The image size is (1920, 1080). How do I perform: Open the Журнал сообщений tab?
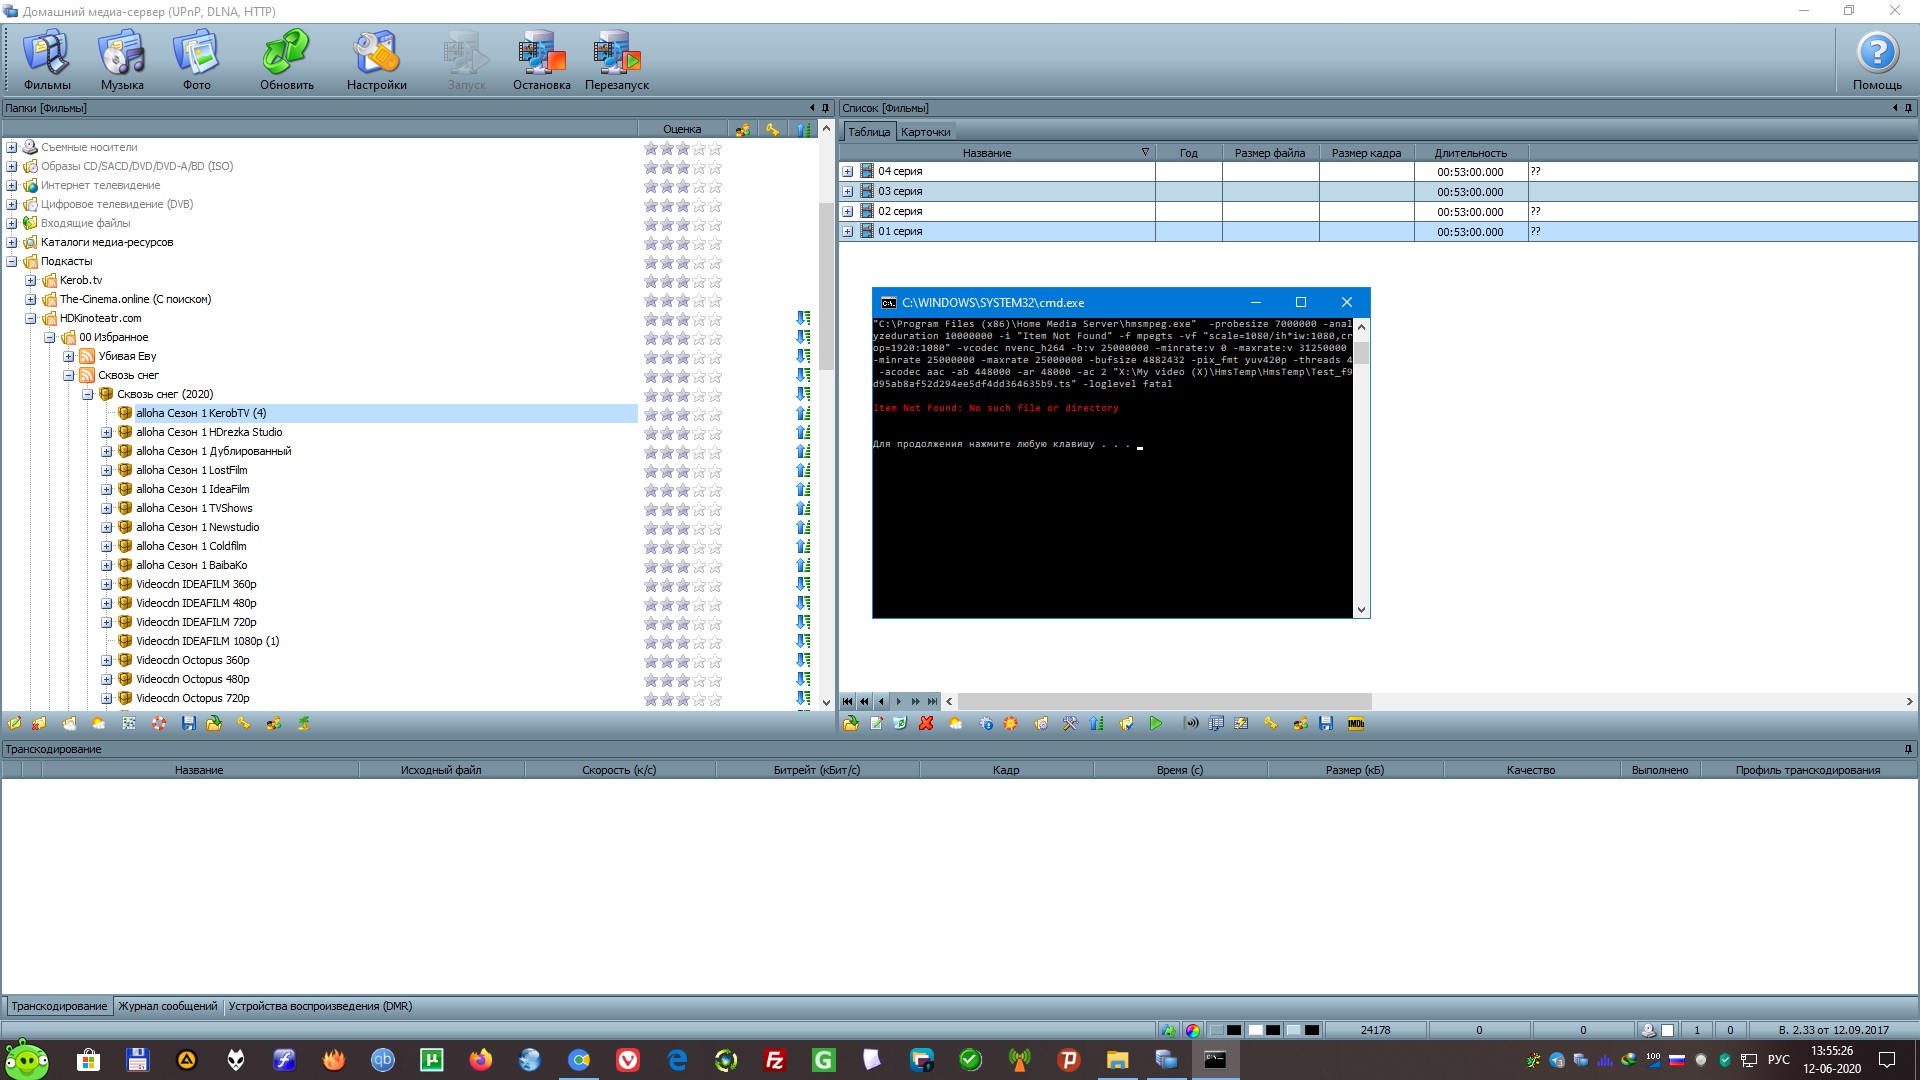pyautogui.click(x=167, y=1006)
